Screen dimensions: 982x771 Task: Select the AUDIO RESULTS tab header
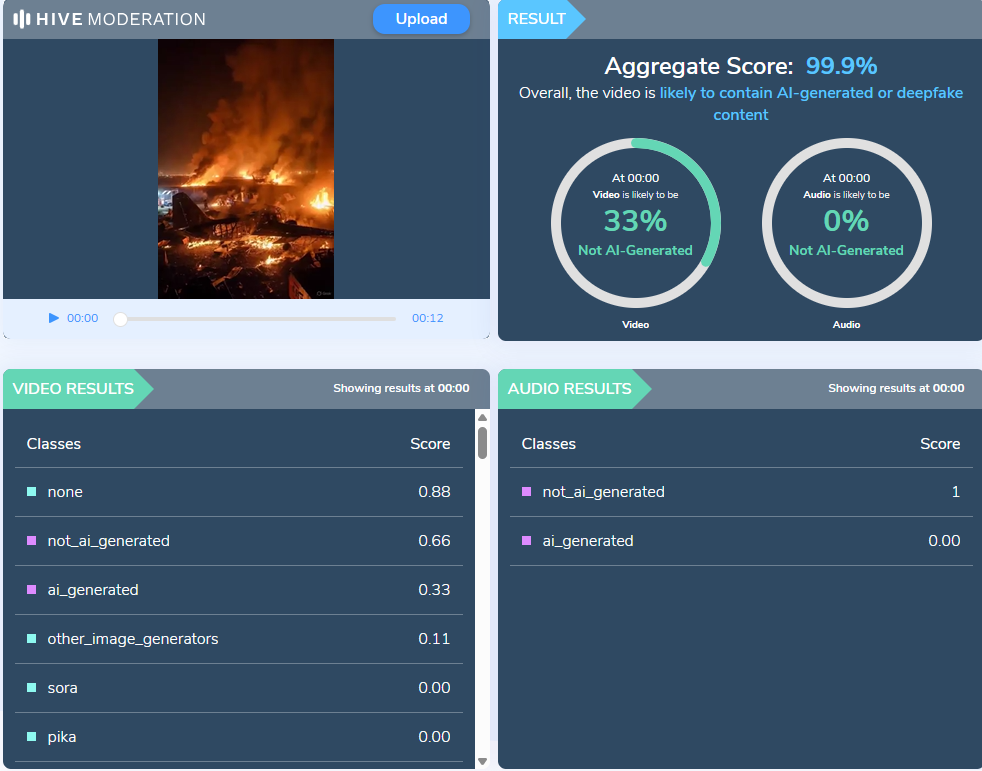pos(570,388)
